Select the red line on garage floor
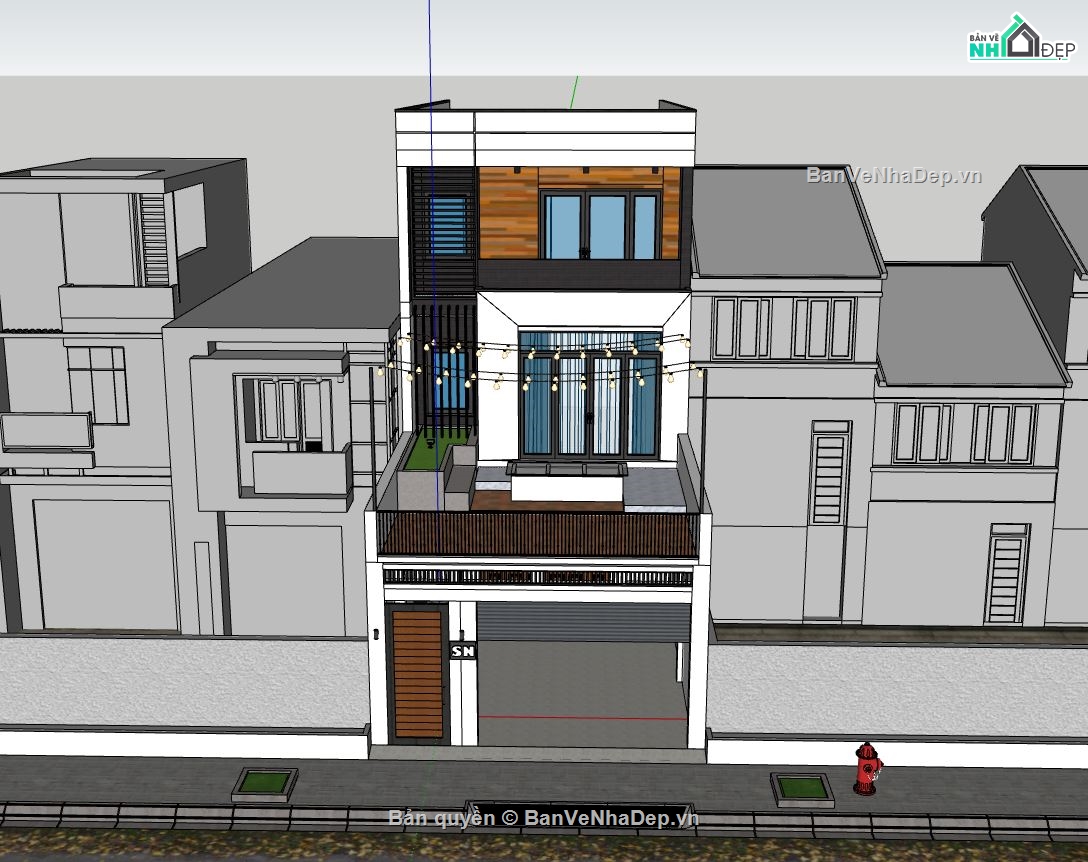The width and height of the screenshot is (1088, 862). click(582, 718)
